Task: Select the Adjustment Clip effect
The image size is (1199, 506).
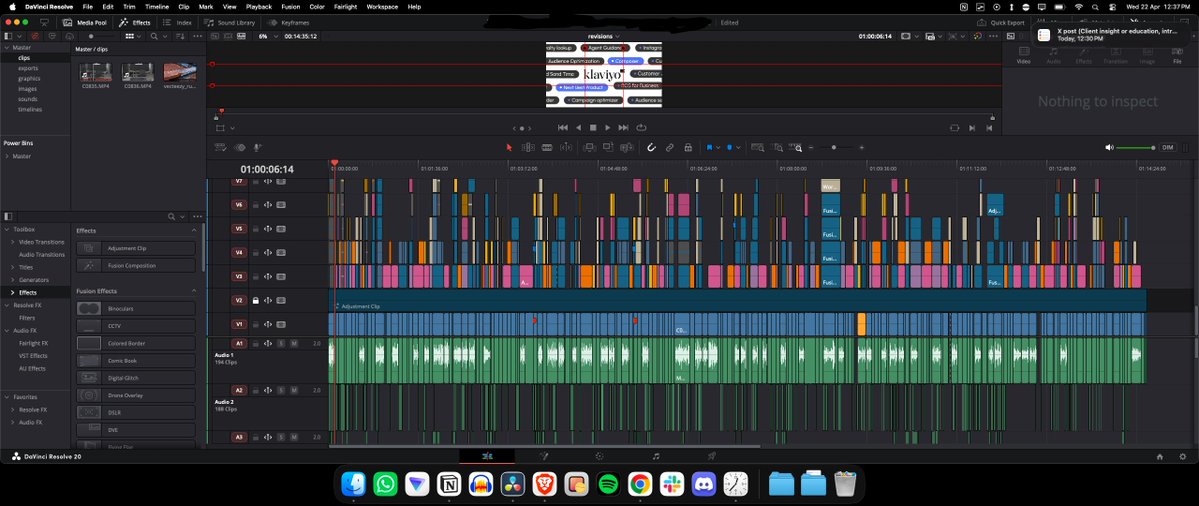Action: click(136, 248)
